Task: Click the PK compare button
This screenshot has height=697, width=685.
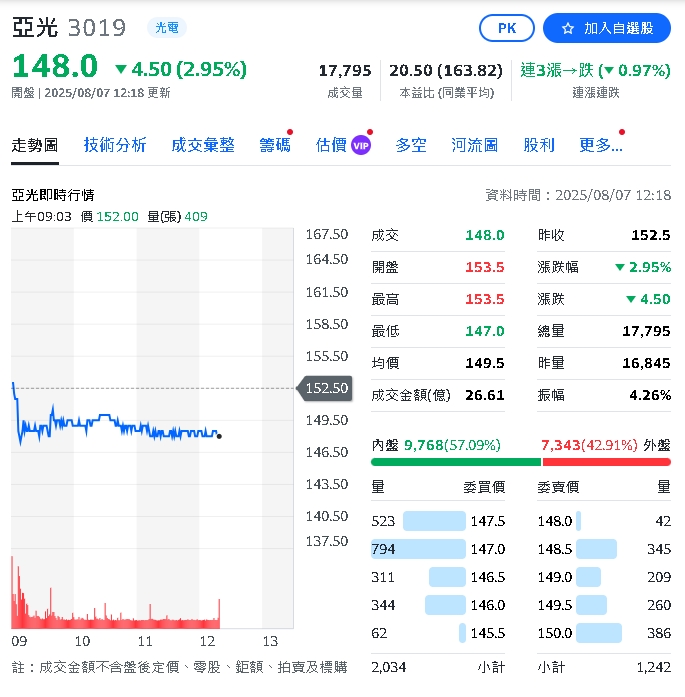Action: pos(507,28)
